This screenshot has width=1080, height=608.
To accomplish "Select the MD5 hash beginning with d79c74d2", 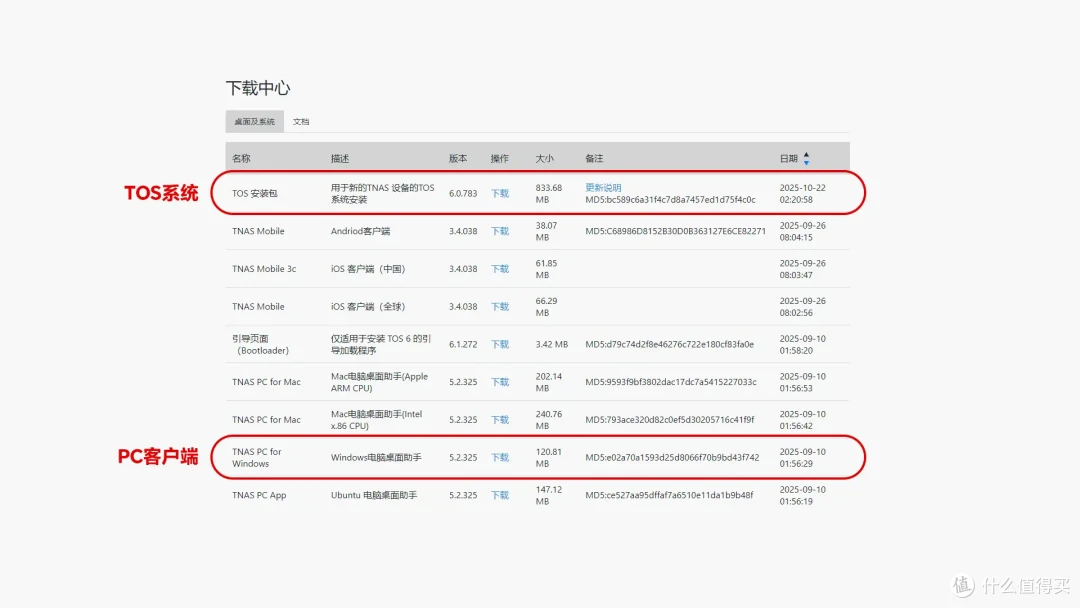I will (669, 344).
